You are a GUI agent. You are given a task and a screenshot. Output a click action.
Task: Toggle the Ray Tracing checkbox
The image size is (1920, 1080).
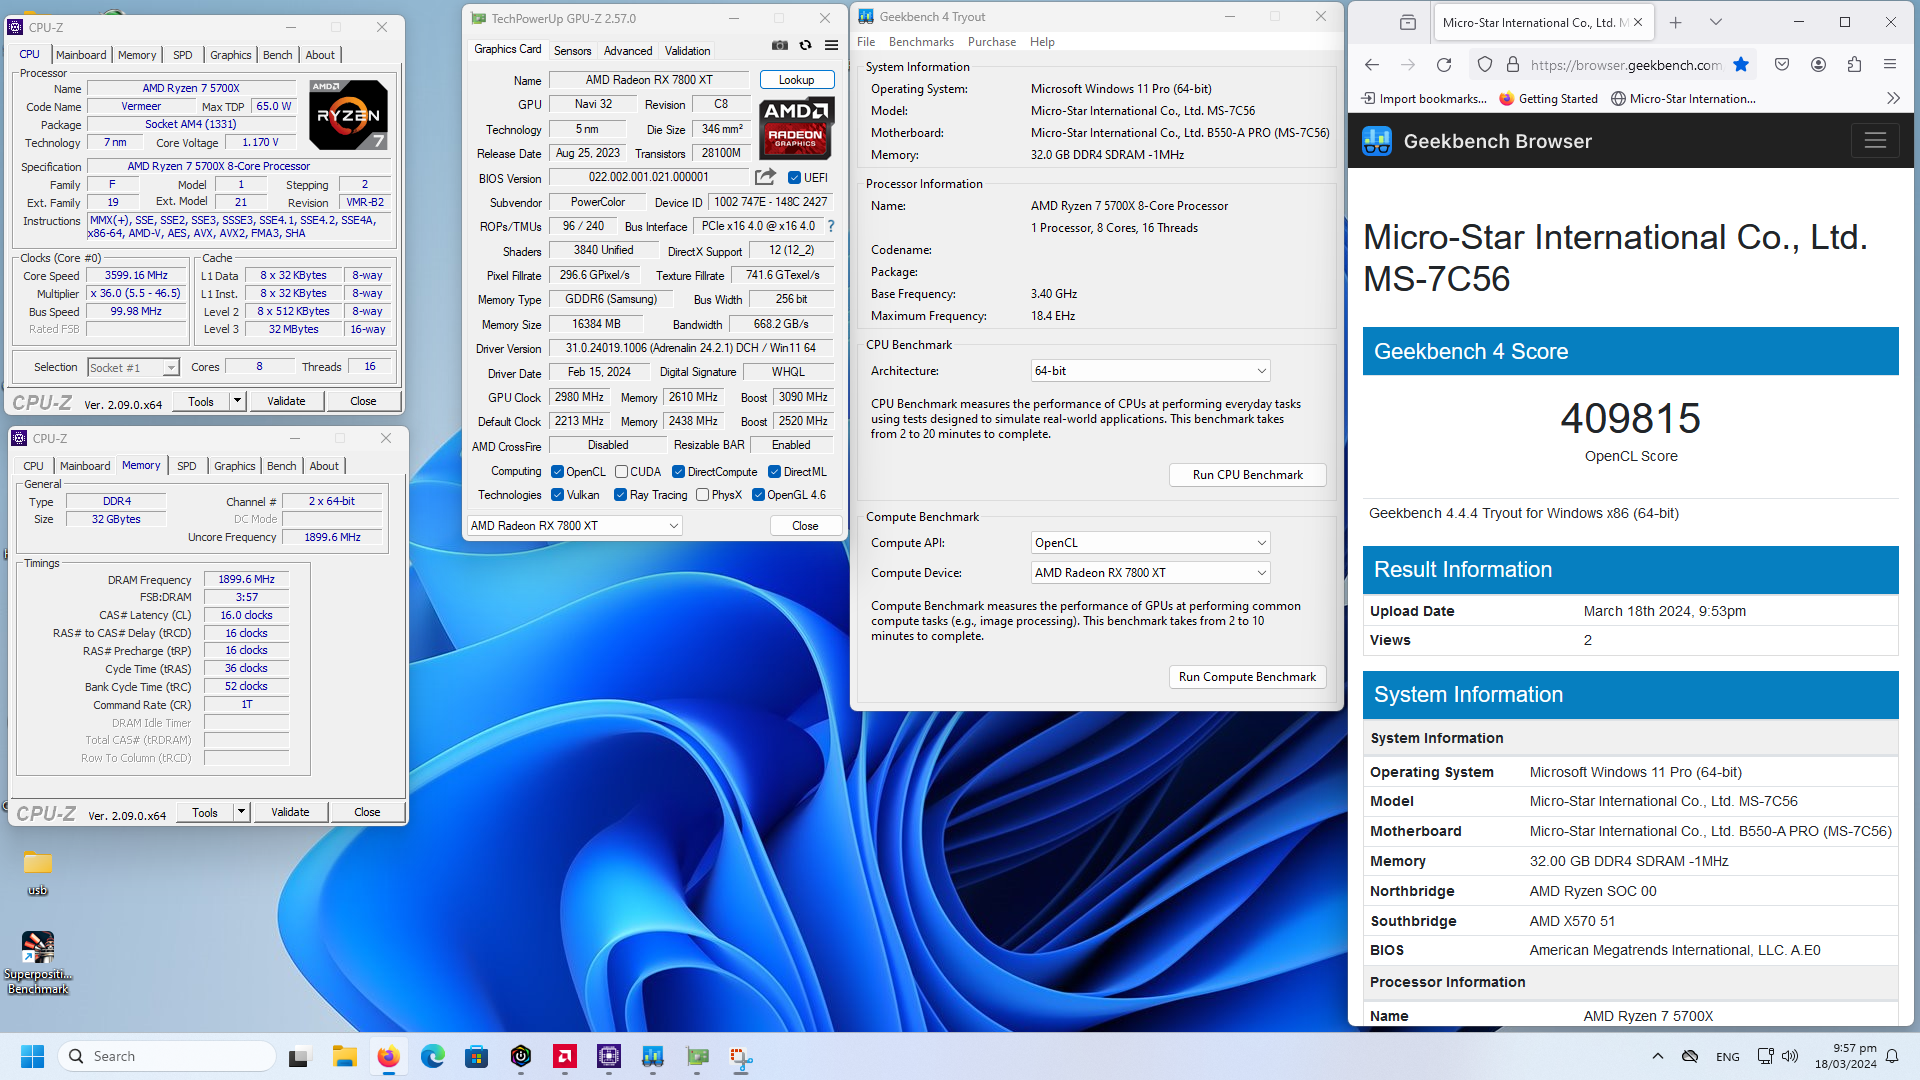point(621,495)
